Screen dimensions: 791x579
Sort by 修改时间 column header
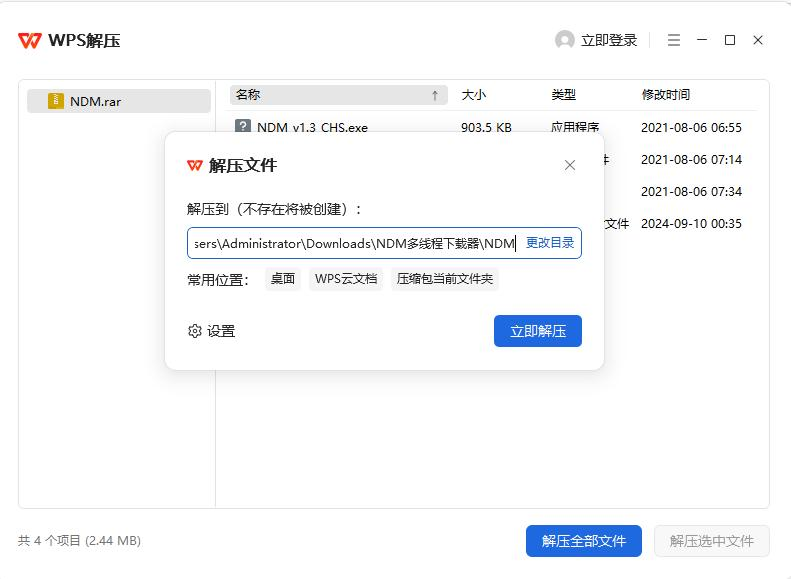pos(665,95)
